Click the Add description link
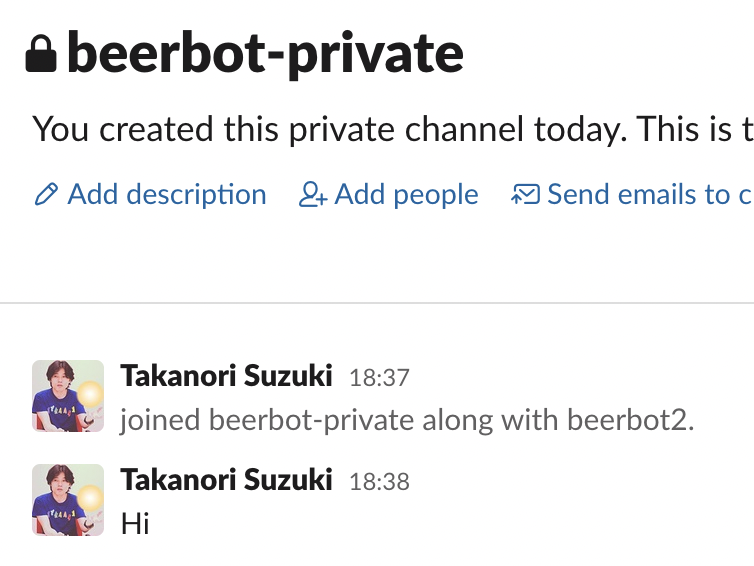This screenshot has width=754, height=566. tap(166, 194)
